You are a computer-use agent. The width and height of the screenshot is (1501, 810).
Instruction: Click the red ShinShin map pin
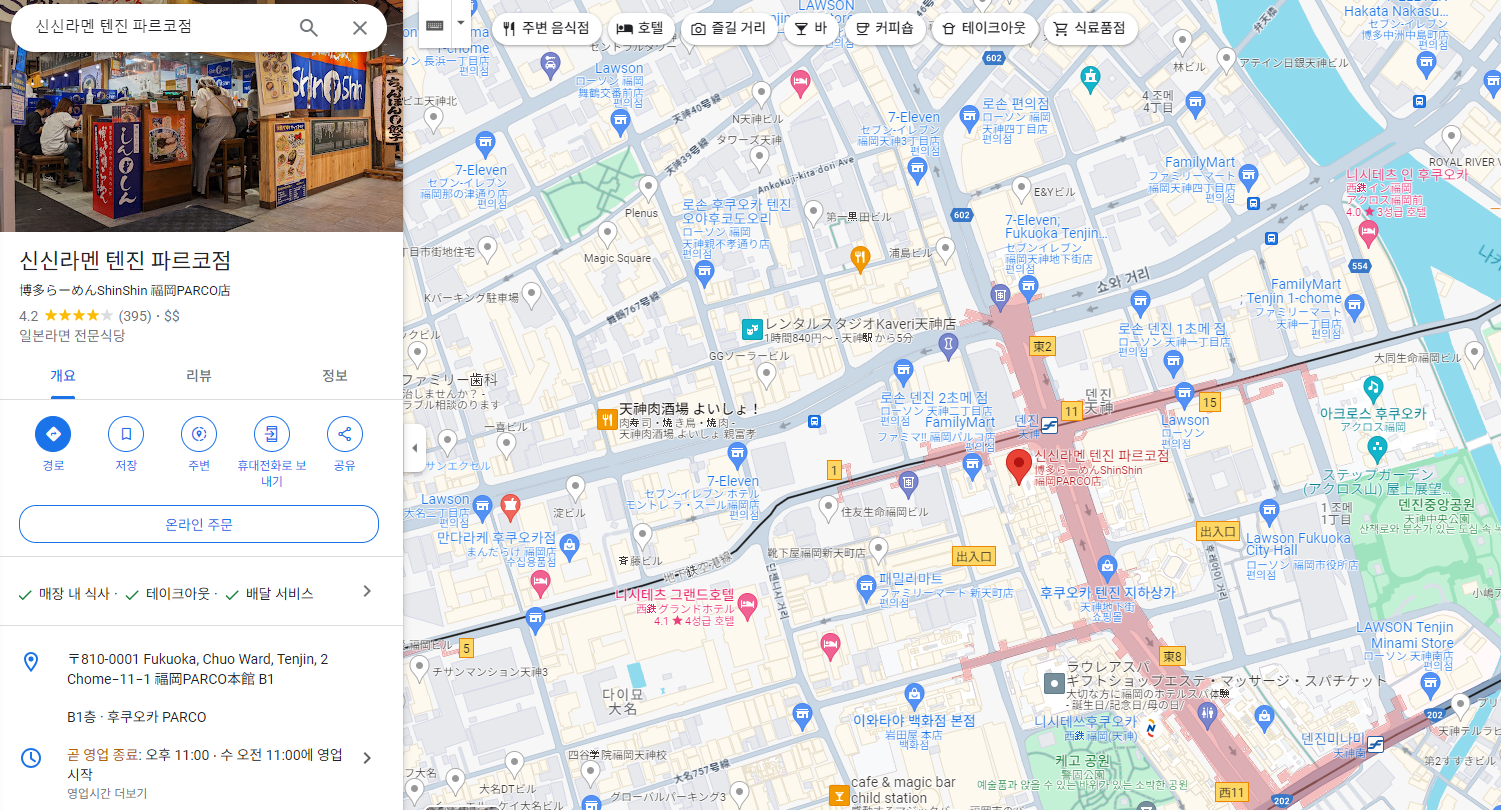point(1018,467)
